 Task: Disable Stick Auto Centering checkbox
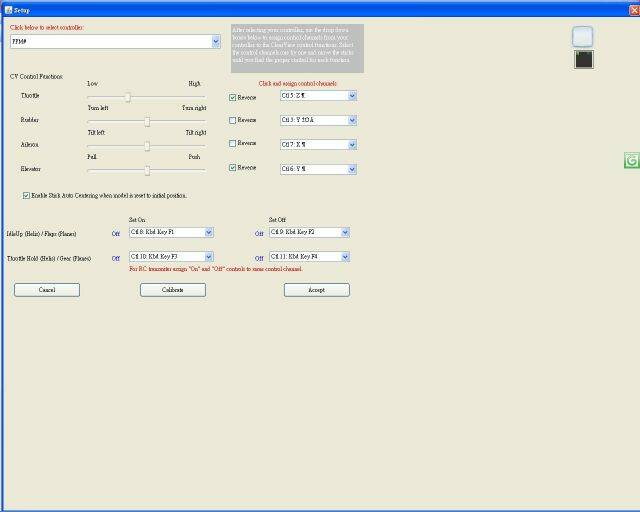point(26,195)
